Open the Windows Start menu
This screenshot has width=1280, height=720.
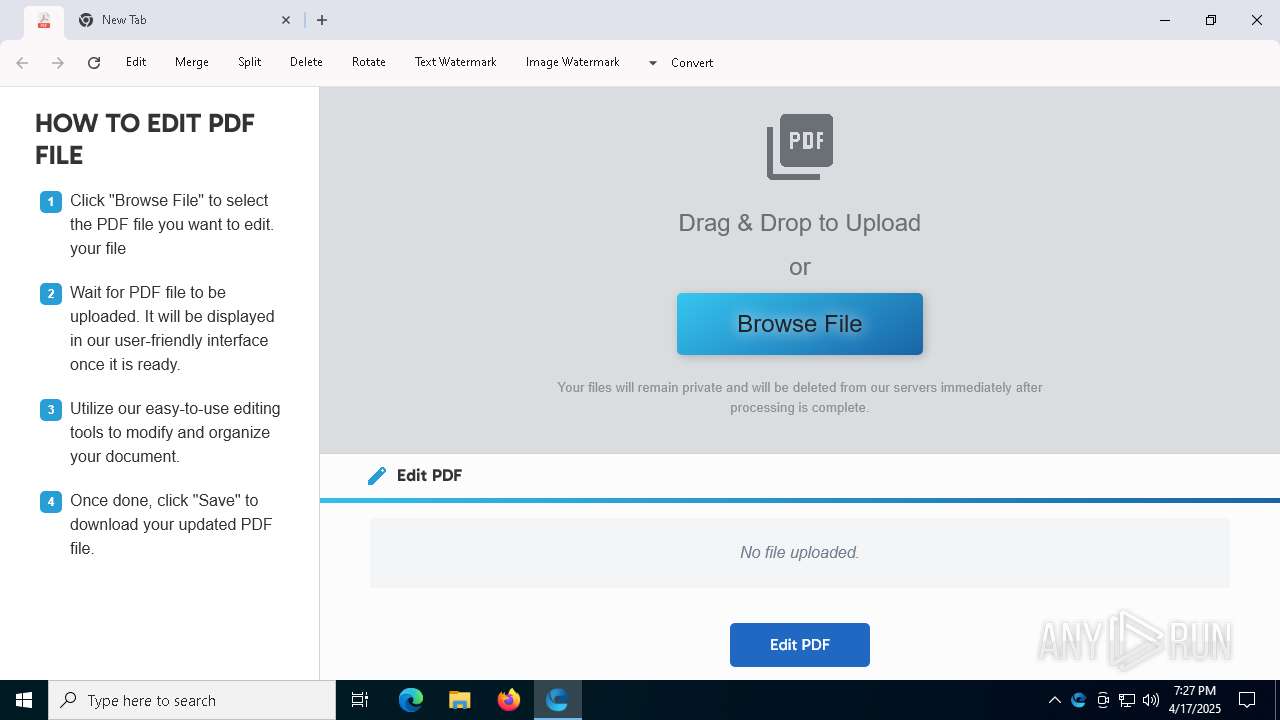24,700
